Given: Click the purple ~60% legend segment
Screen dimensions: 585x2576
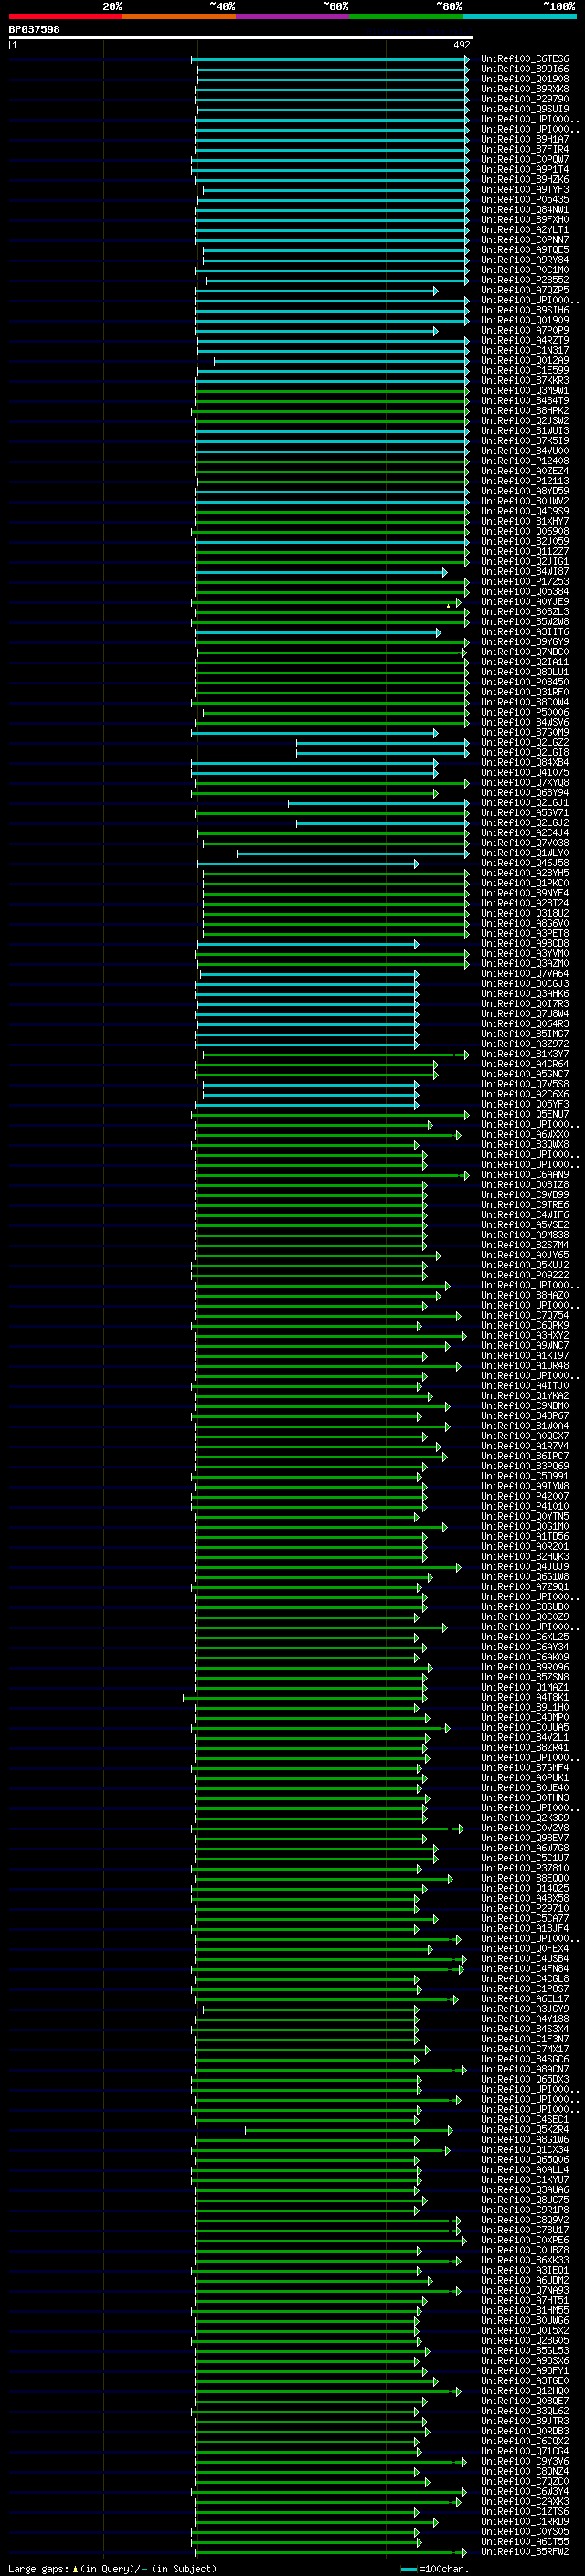Looking at the screenshot, I should [292, 16].
